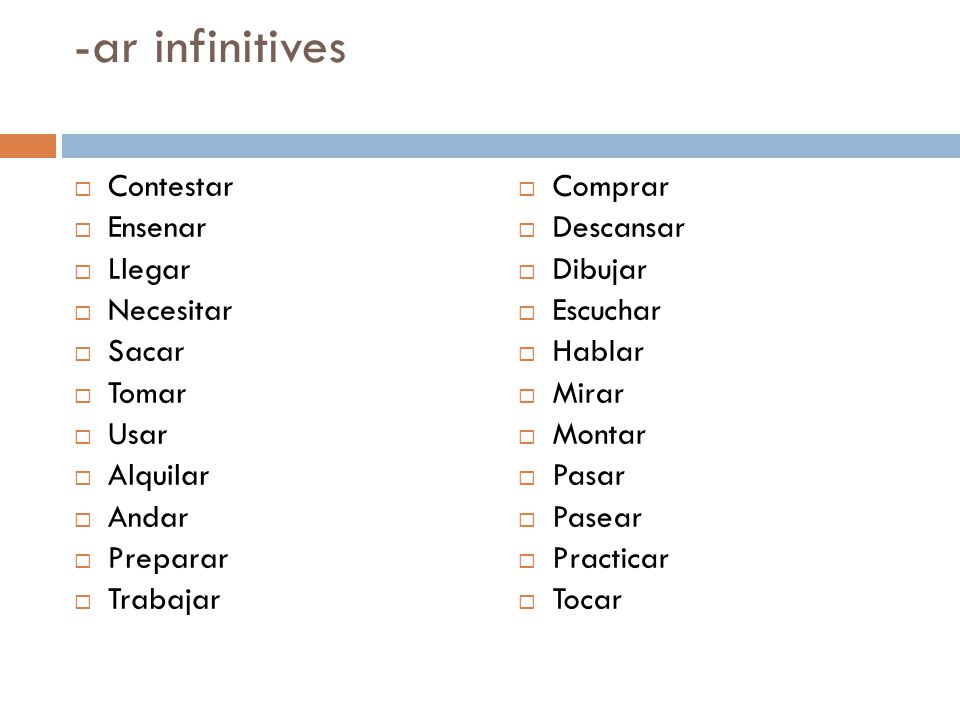The height and width of the screenshot is (720, 960).
Task: Select the Sacar list item
Action: pos(146,352)
